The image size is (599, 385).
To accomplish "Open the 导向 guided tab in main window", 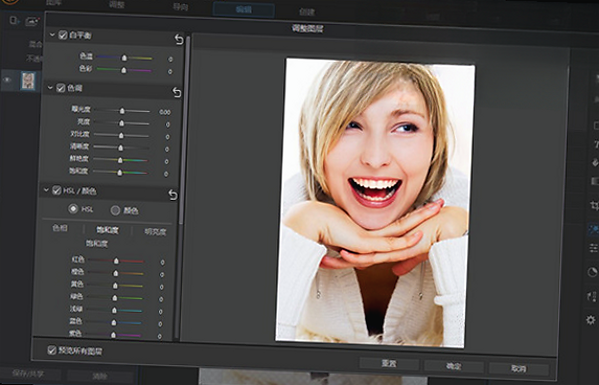I will [180, 7].
